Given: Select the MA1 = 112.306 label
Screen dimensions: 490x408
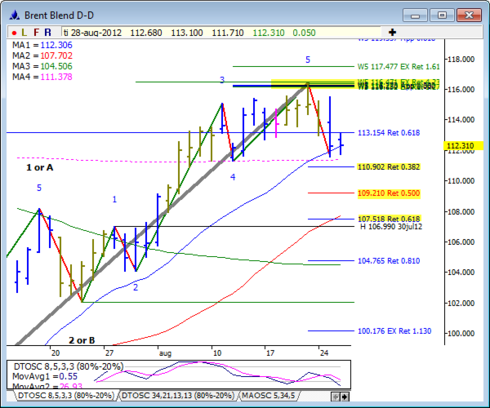Looking at the screenshot, I should [x=42, y=45].
